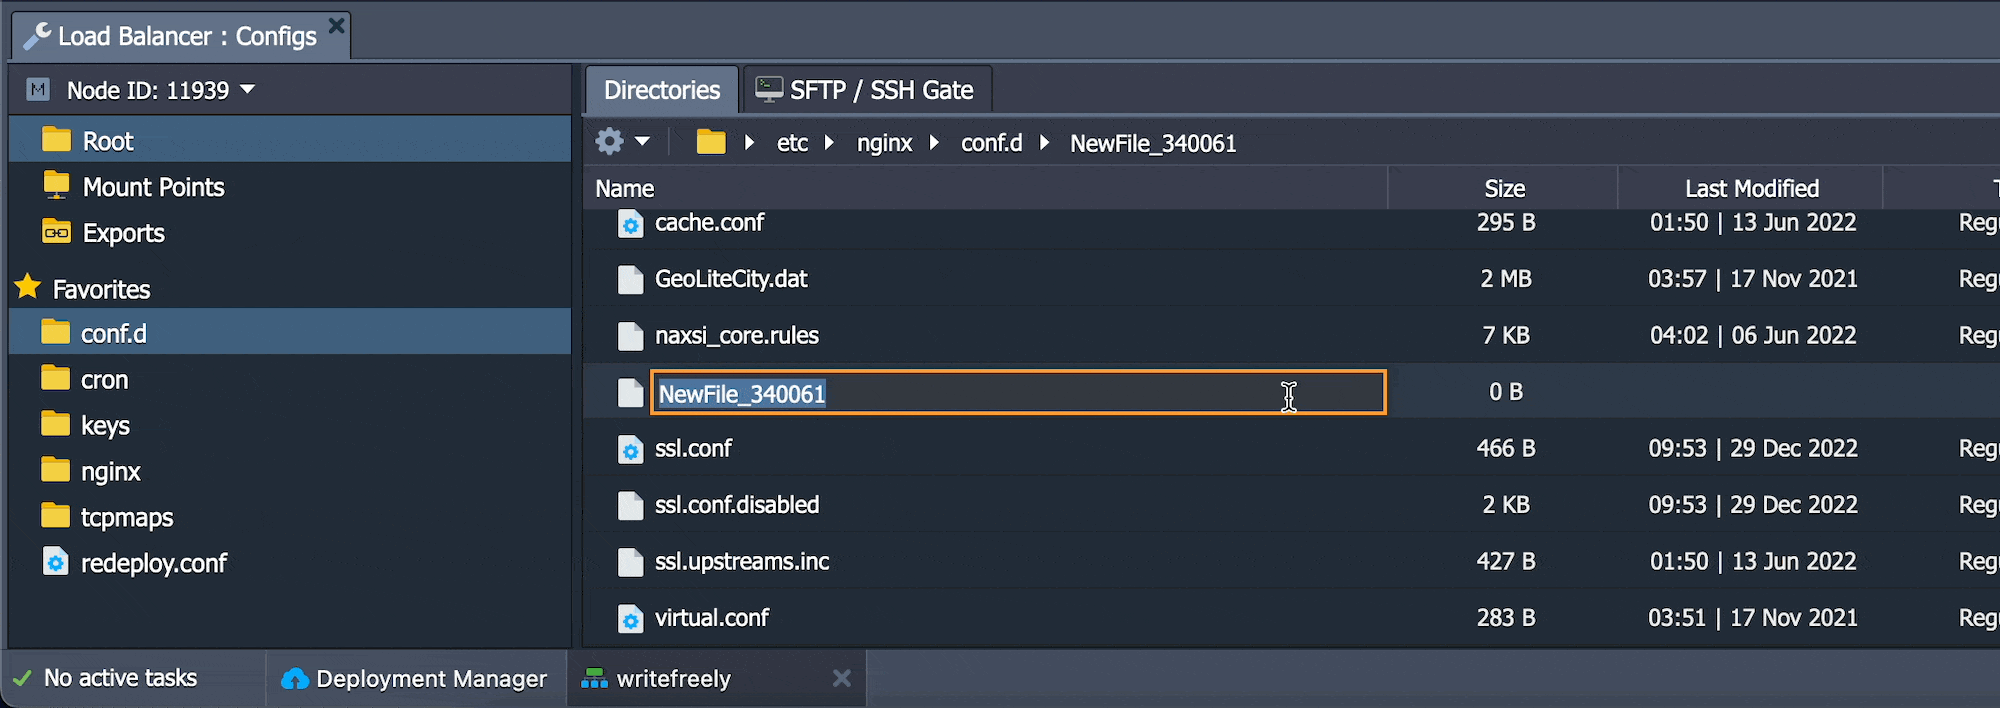2000x708 pixels.
Task: Open nginx favorite folder
Action: pyautogui.click(x=110, y=472)
